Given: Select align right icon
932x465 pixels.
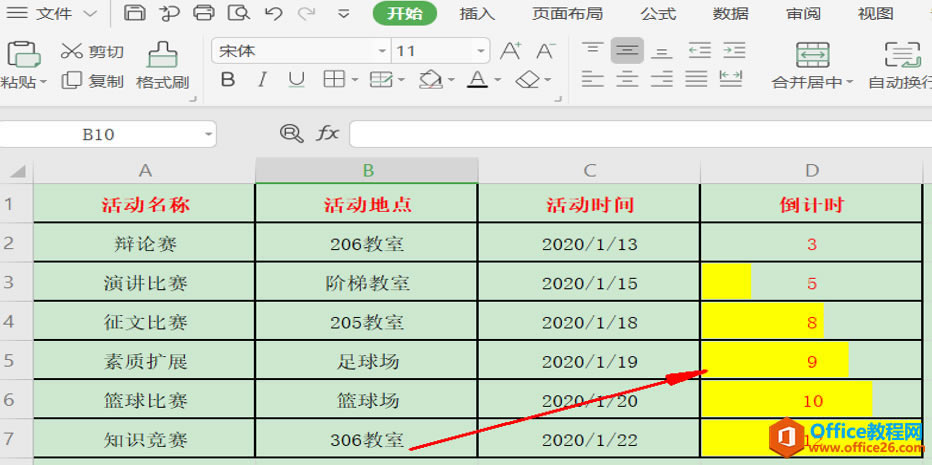Looking at the screenshot, I should tap(662, 79).
